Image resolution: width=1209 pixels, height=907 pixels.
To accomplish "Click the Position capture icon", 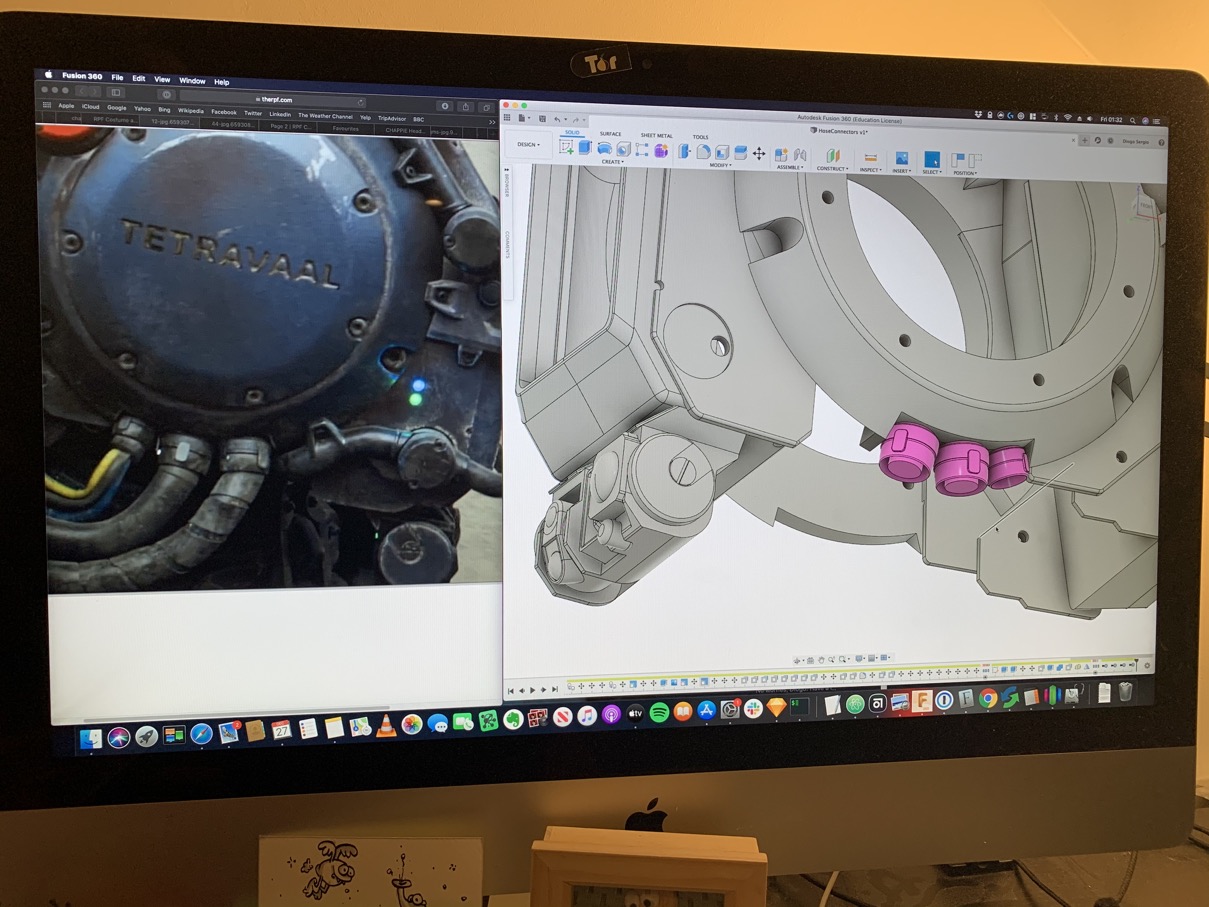I will pyautogui.click(x=958, y=160).
